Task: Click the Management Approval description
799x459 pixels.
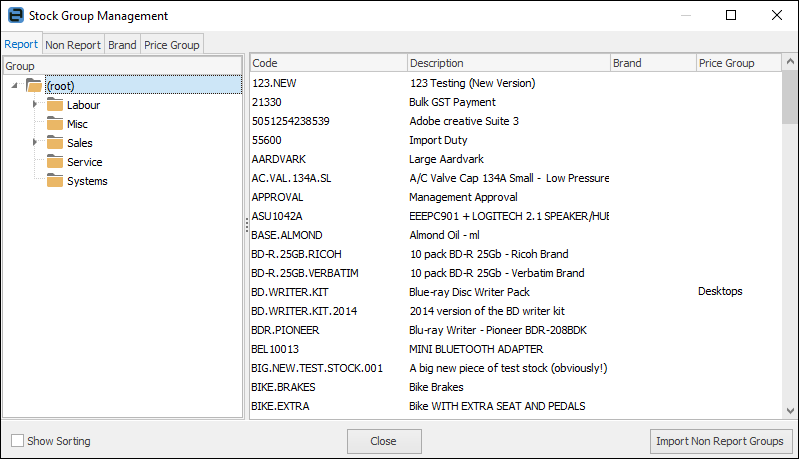Action: pos(463,197)
